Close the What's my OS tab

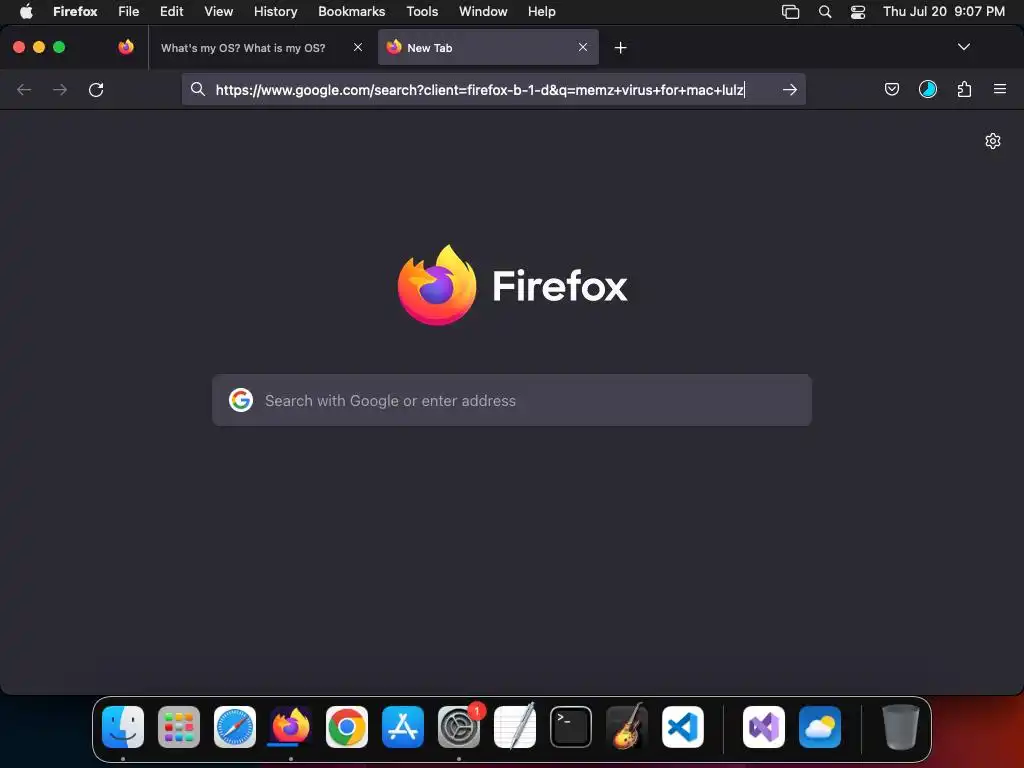[358, 47]
